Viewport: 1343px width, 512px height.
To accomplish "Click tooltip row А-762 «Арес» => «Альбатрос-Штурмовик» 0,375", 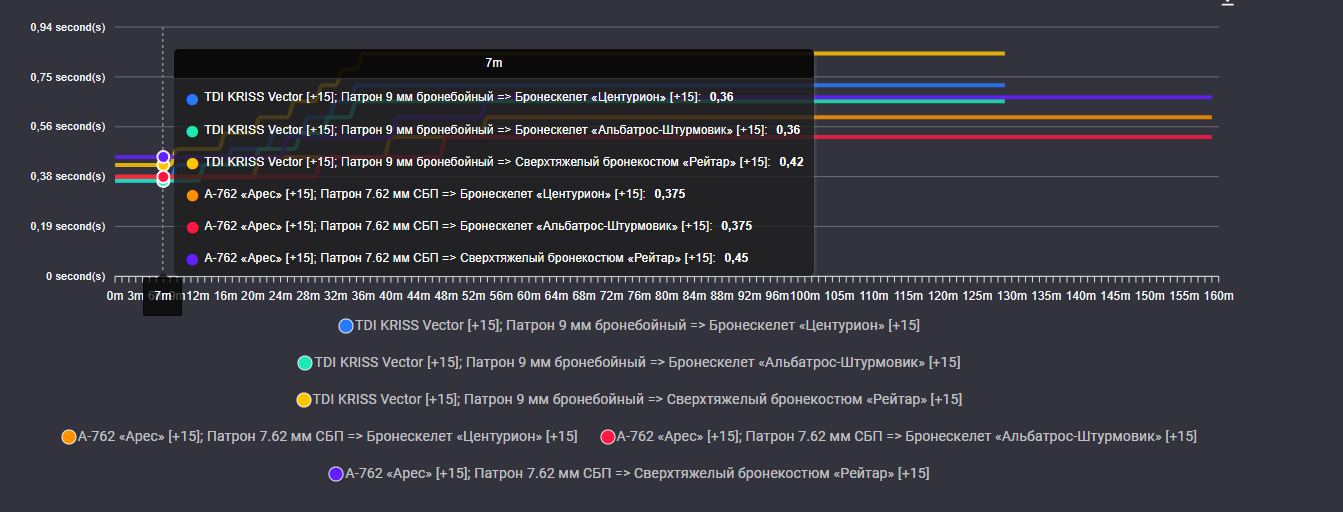I will (469, 226).
